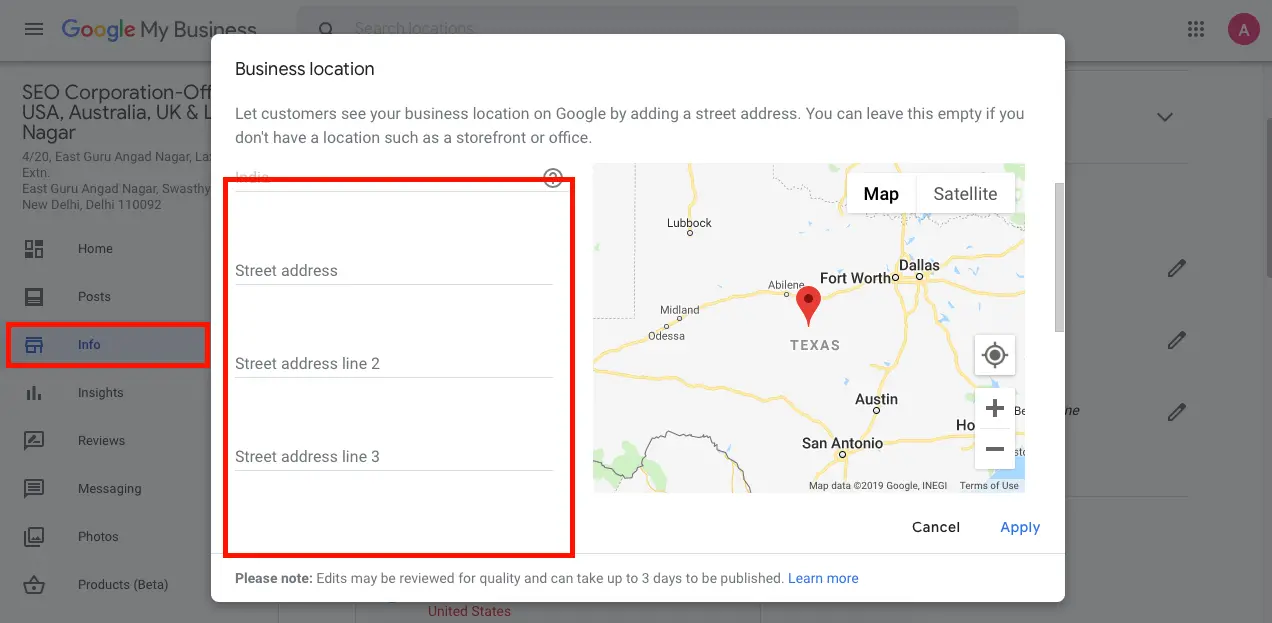Open Home in the sidebar
1272x623 pixels.
pos(95,249)
